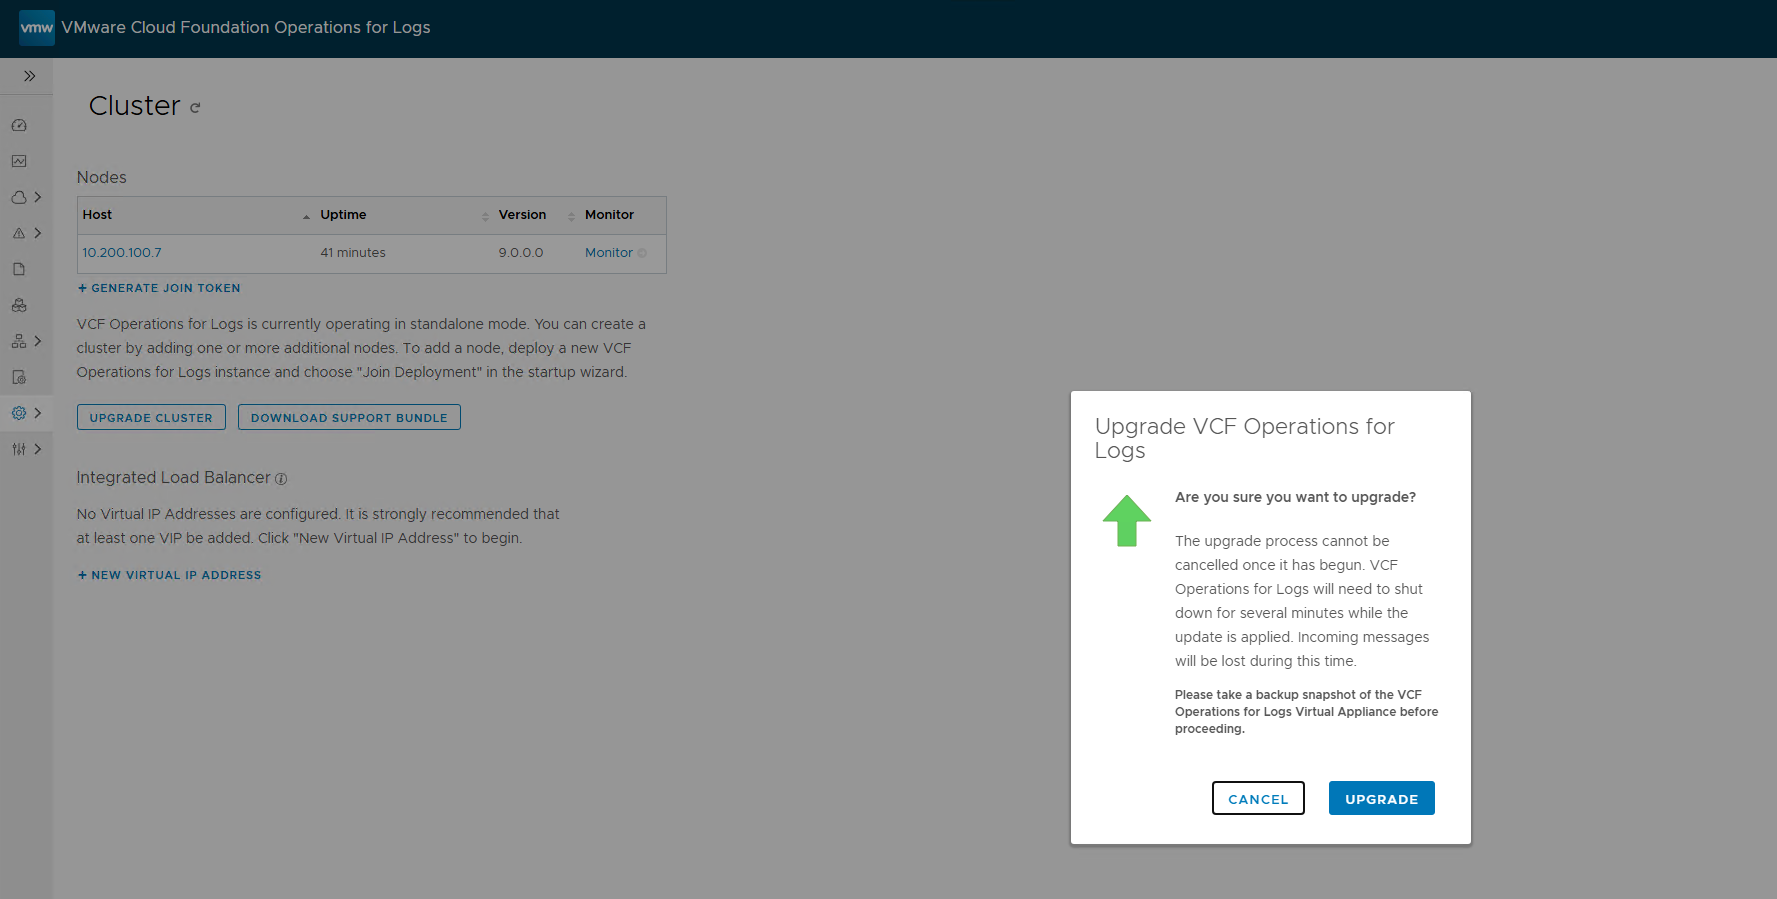This screenshot has width=1777, height=899.
Task: Click the alerts warning triangle icon
Action: (19, 233)
